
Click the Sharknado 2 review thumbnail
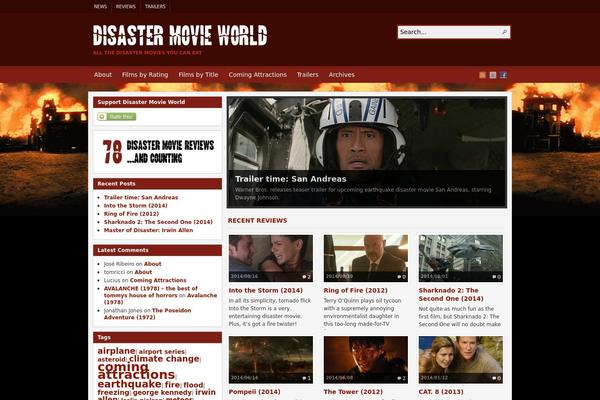point(460,258)
